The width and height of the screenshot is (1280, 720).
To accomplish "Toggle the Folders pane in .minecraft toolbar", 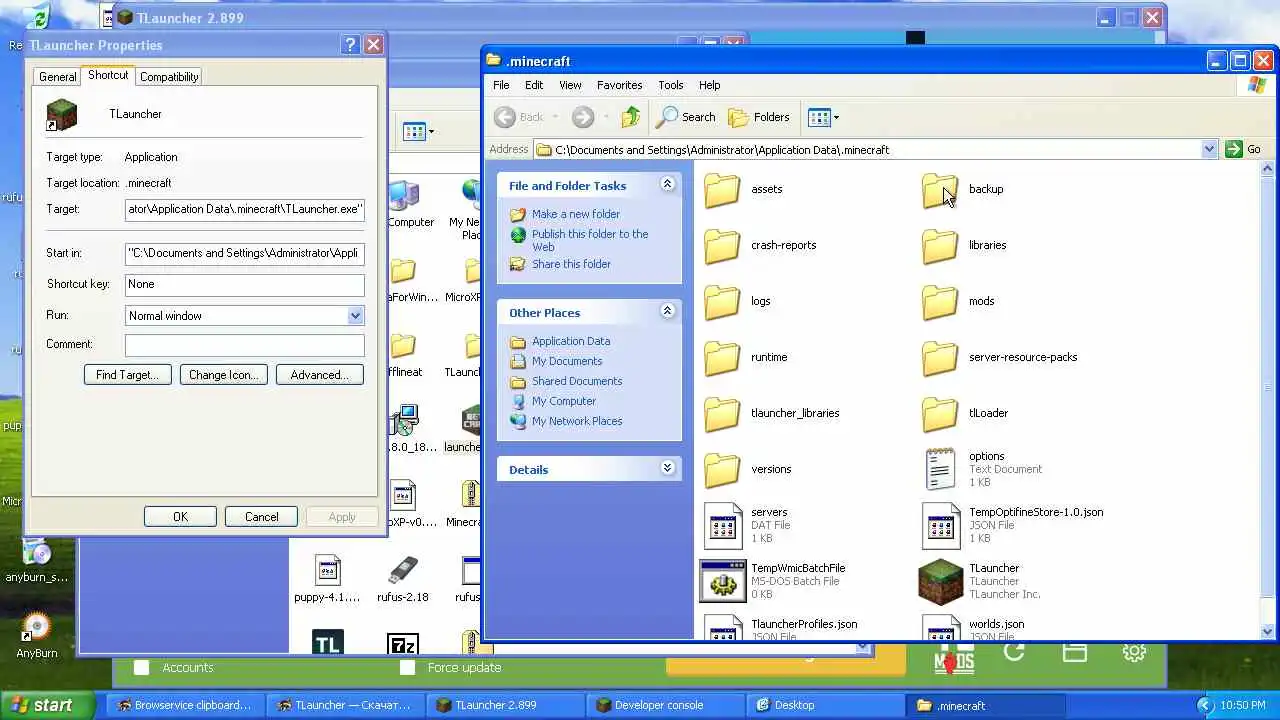I will (759, 117).
